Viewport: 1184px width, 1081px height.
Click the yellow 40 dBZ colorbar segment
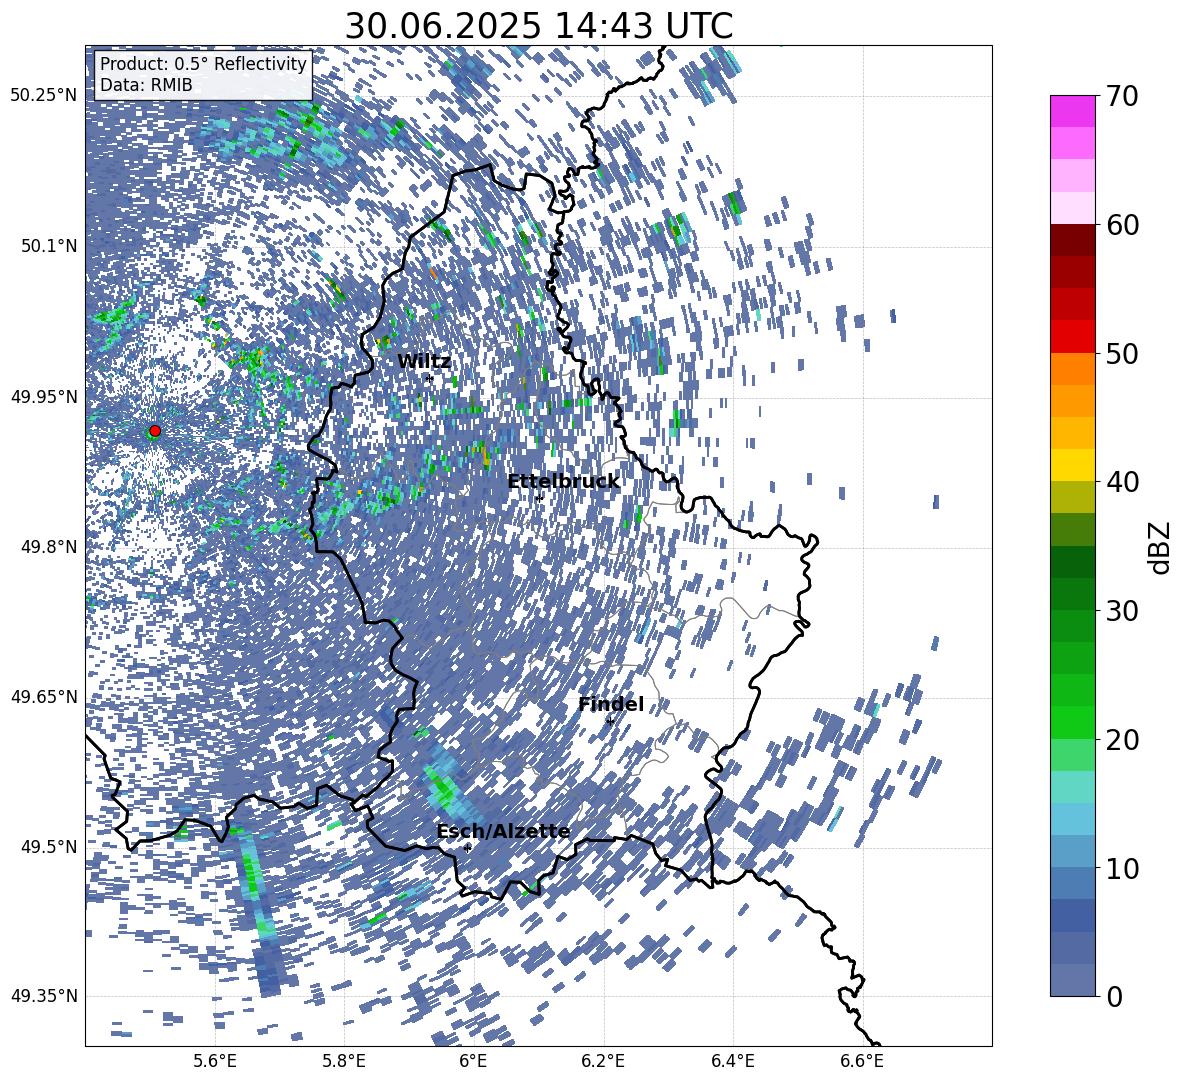click(1072, 466)
